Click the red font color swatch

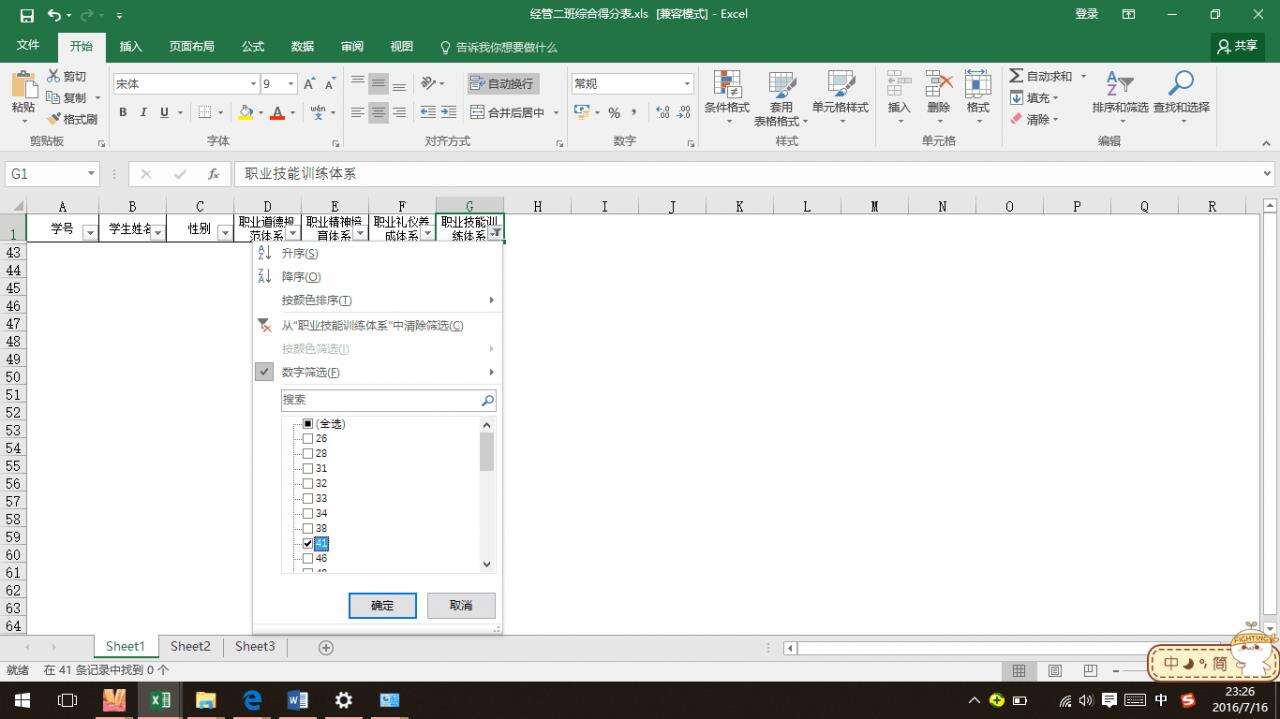coord(278,113)
